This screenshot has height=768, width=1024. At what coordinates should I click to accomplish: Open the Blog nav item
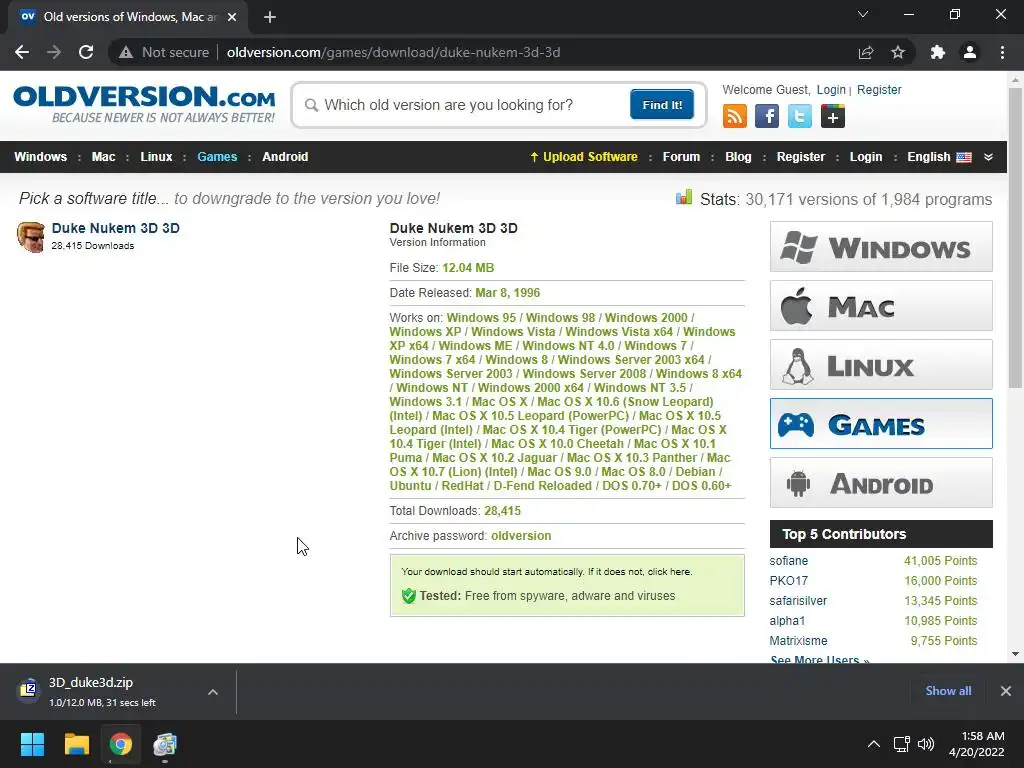point(739,157)
